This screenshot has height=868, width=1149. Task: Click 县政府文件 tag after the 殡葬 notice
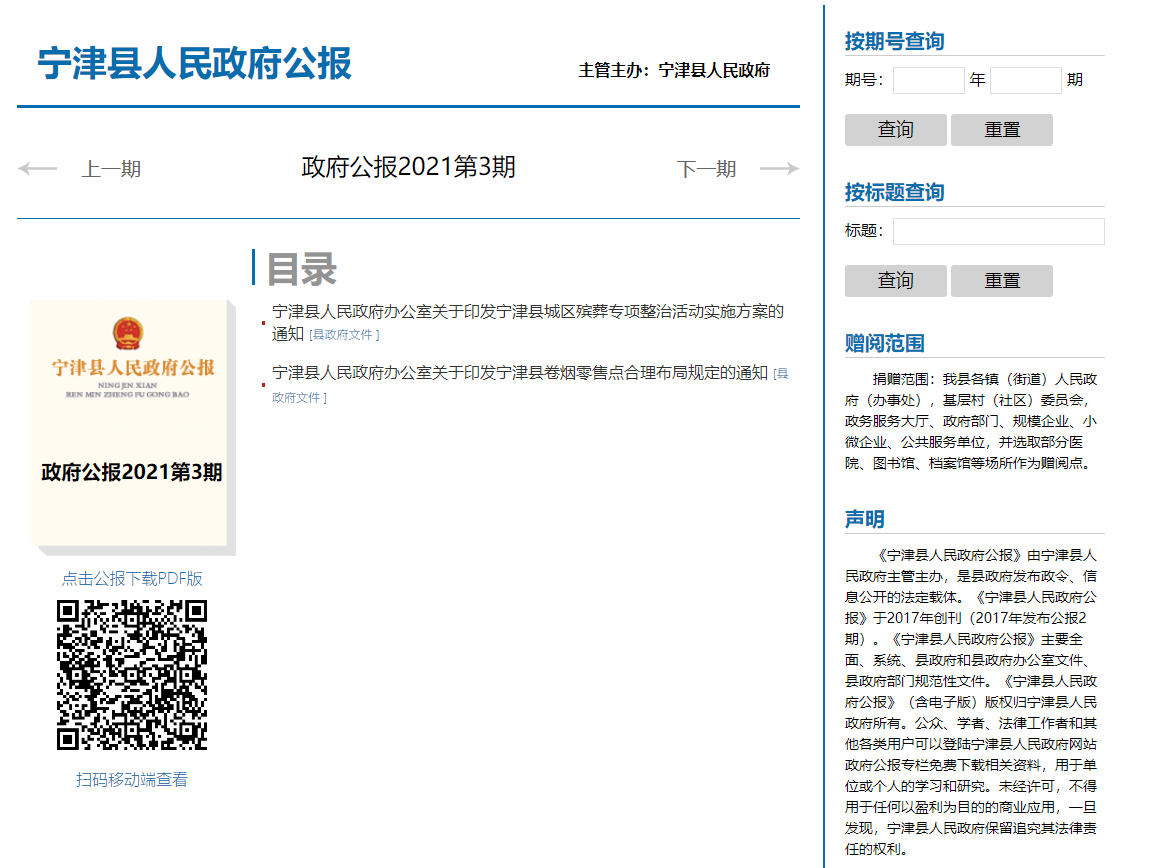(x=344, y=335)
